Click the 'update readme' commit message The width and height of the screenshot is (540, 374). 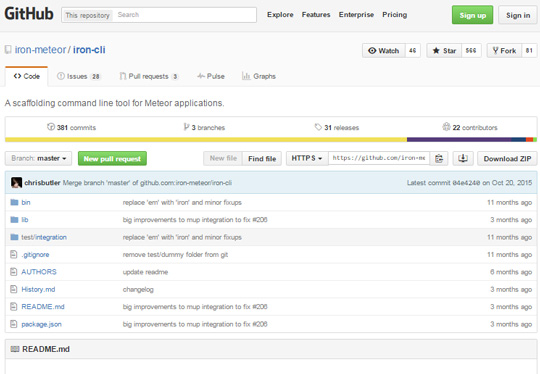145,272
